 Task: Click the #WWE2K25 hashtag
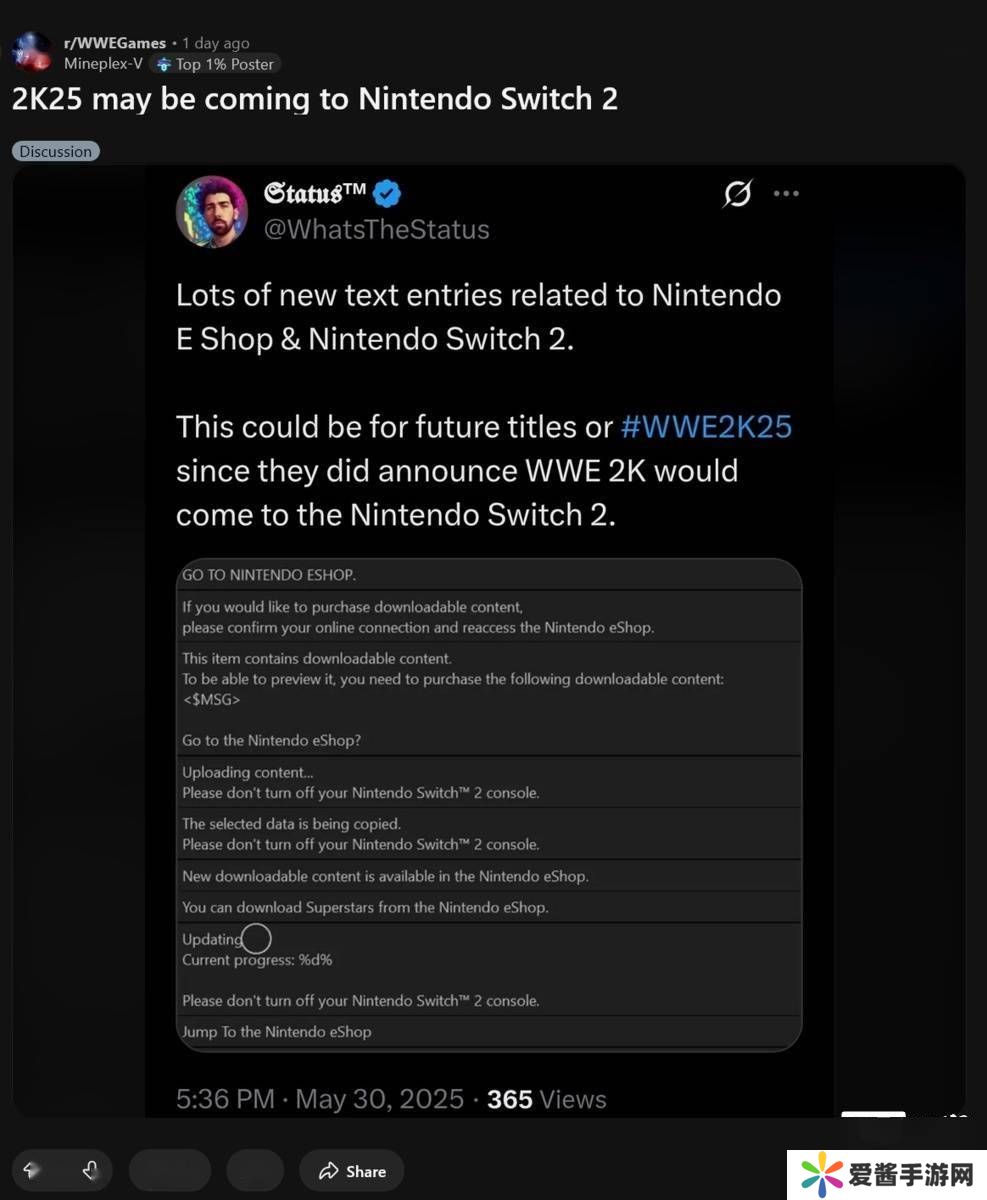click(x=706, y=427)
